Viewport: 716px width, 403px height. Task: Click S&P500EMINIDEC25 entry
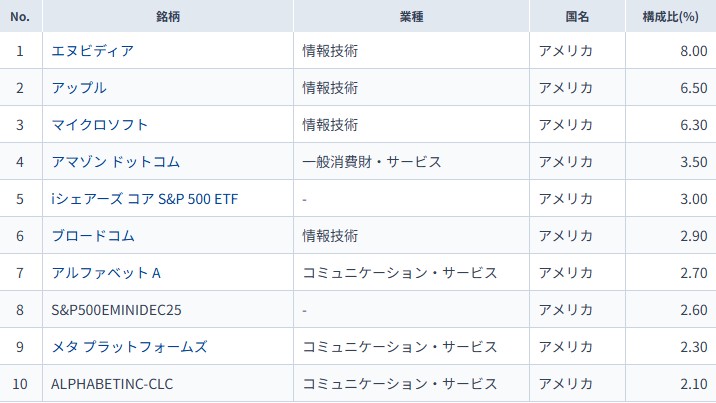click(118, 310)
